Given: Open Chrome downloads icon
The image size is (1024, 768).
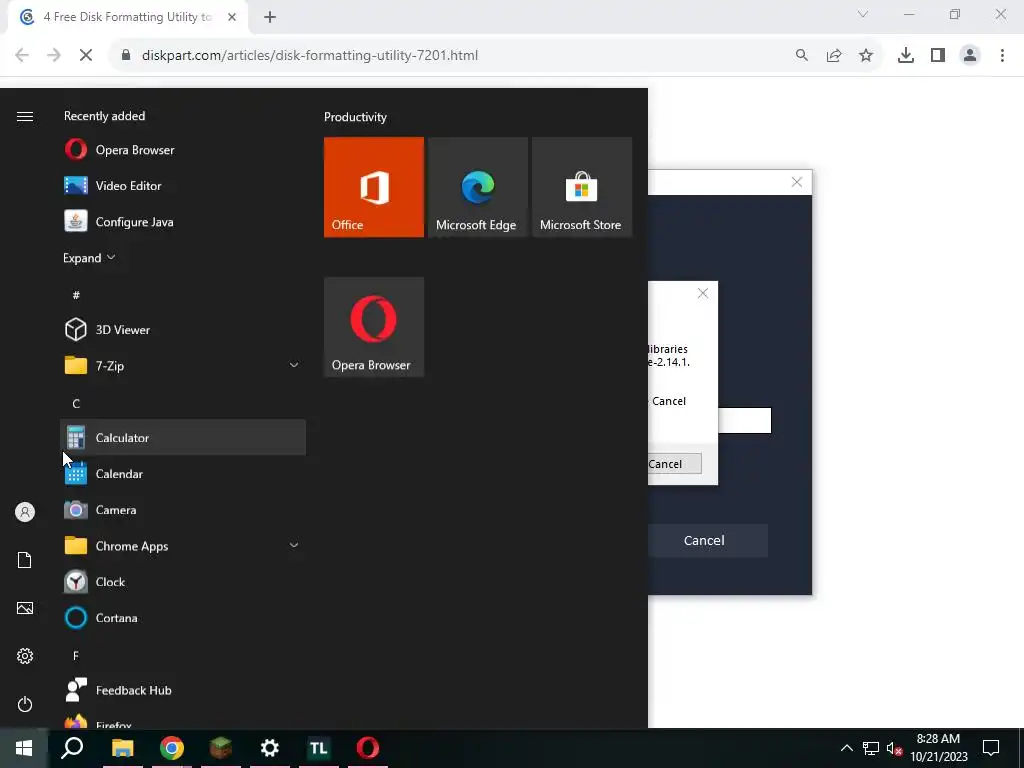Looking at the screenshot, I should click(x=906, y=56).
